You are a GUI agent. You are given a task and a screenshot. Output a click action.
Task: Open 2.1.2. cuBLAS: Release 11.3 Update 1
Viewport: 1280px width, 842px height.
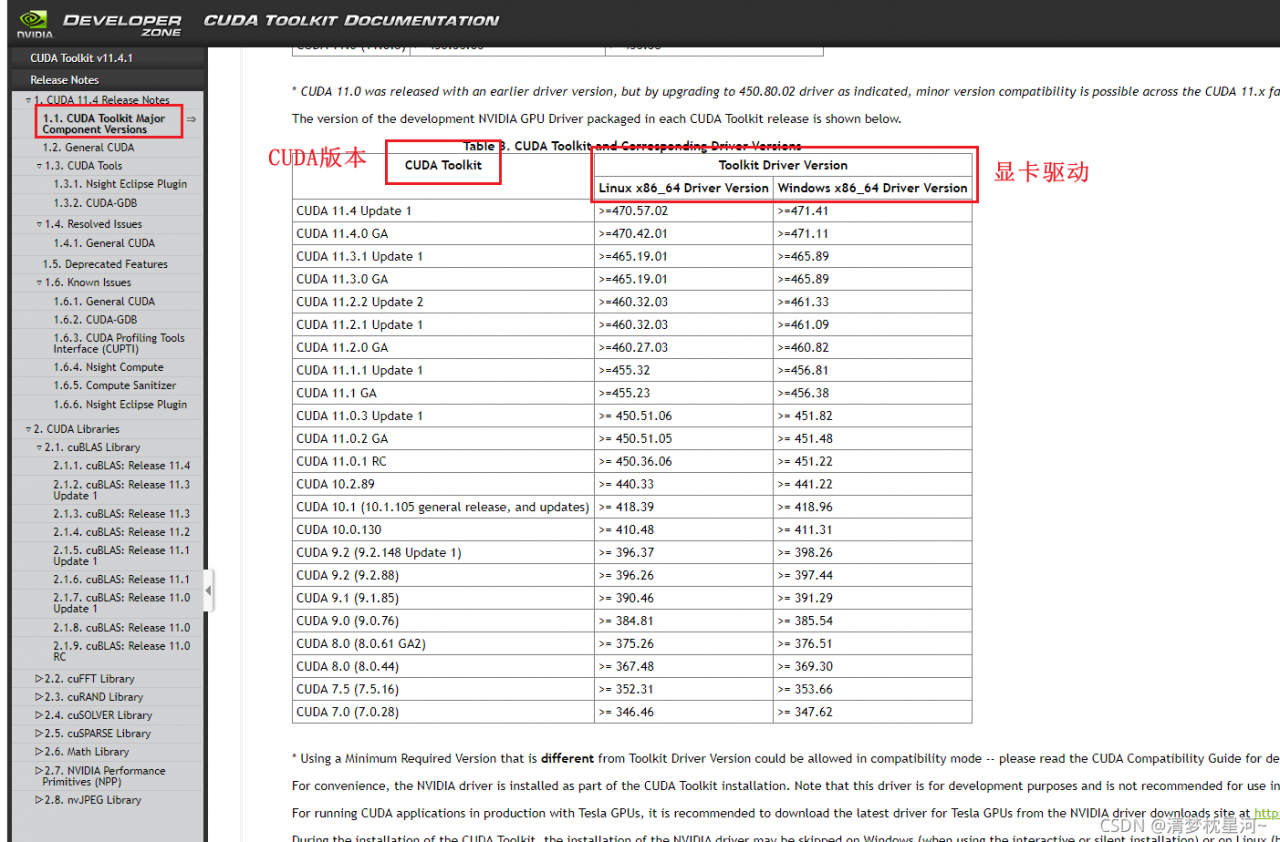[x=121, y=490]
